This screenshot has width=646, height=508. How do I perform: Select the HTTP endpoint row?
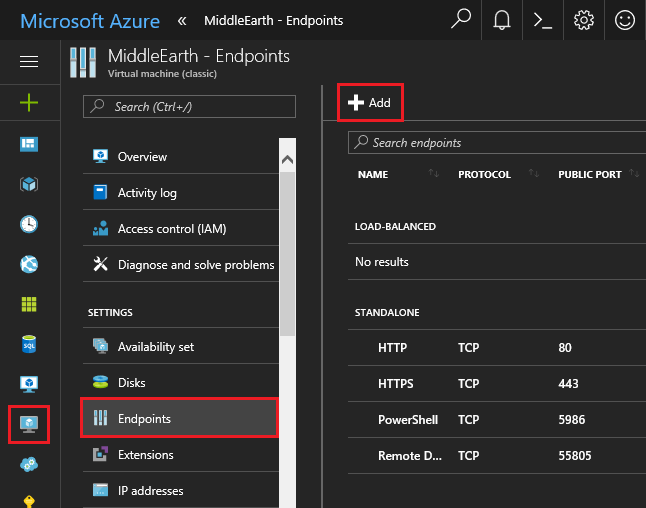coord(497,348)
